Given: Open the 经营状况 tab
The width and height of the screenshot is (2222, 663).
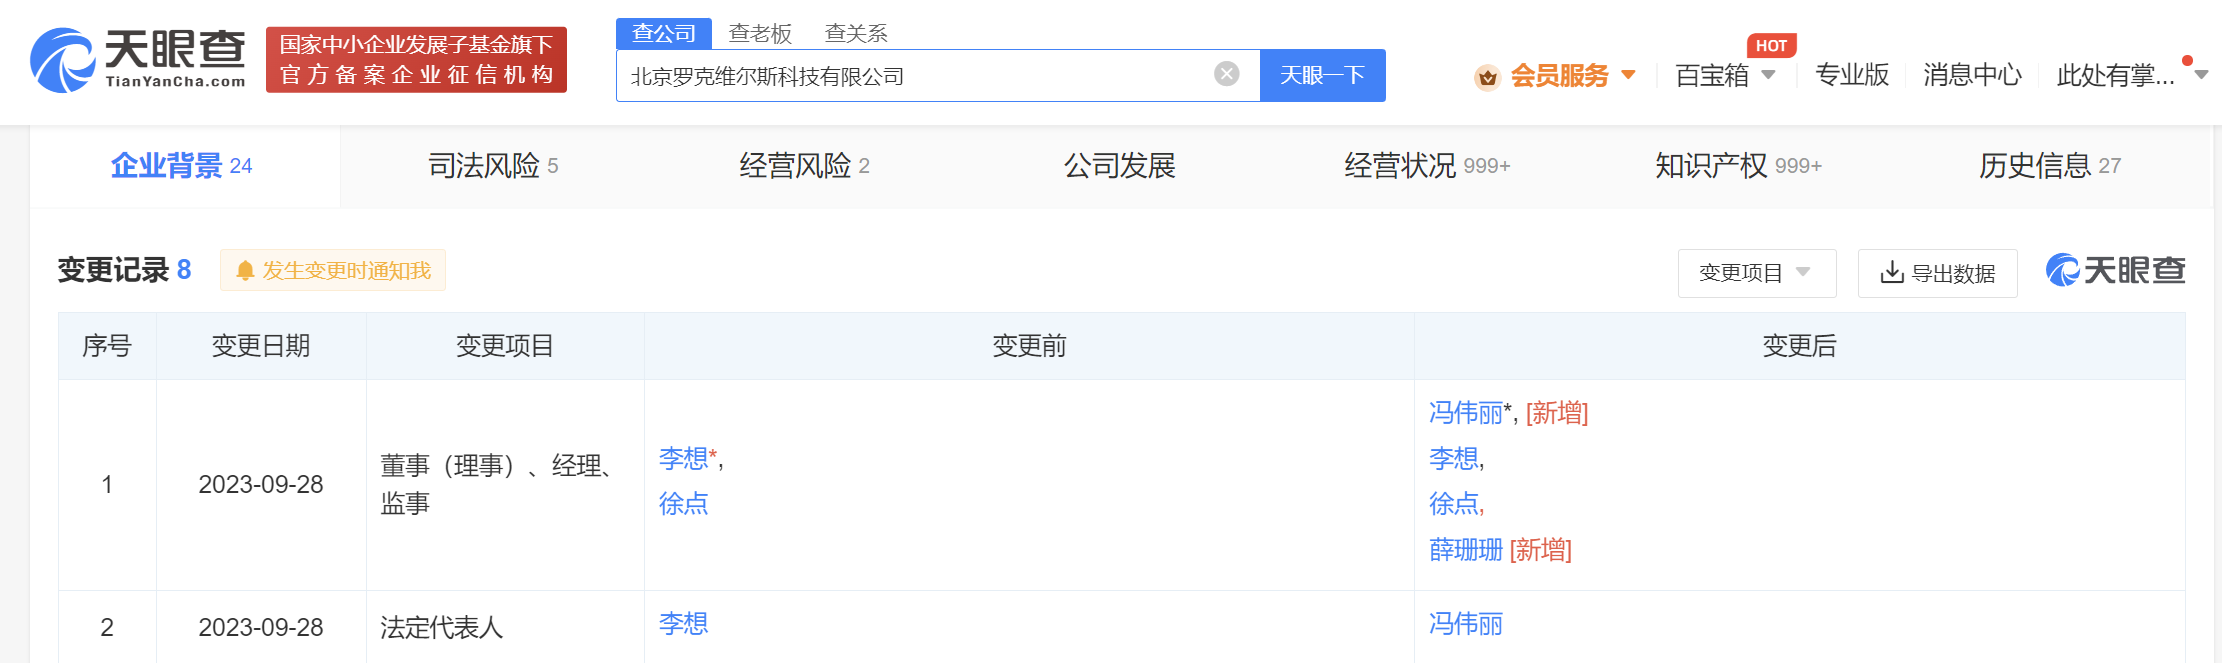Looking at the screenshot, I should point(1427,166).
